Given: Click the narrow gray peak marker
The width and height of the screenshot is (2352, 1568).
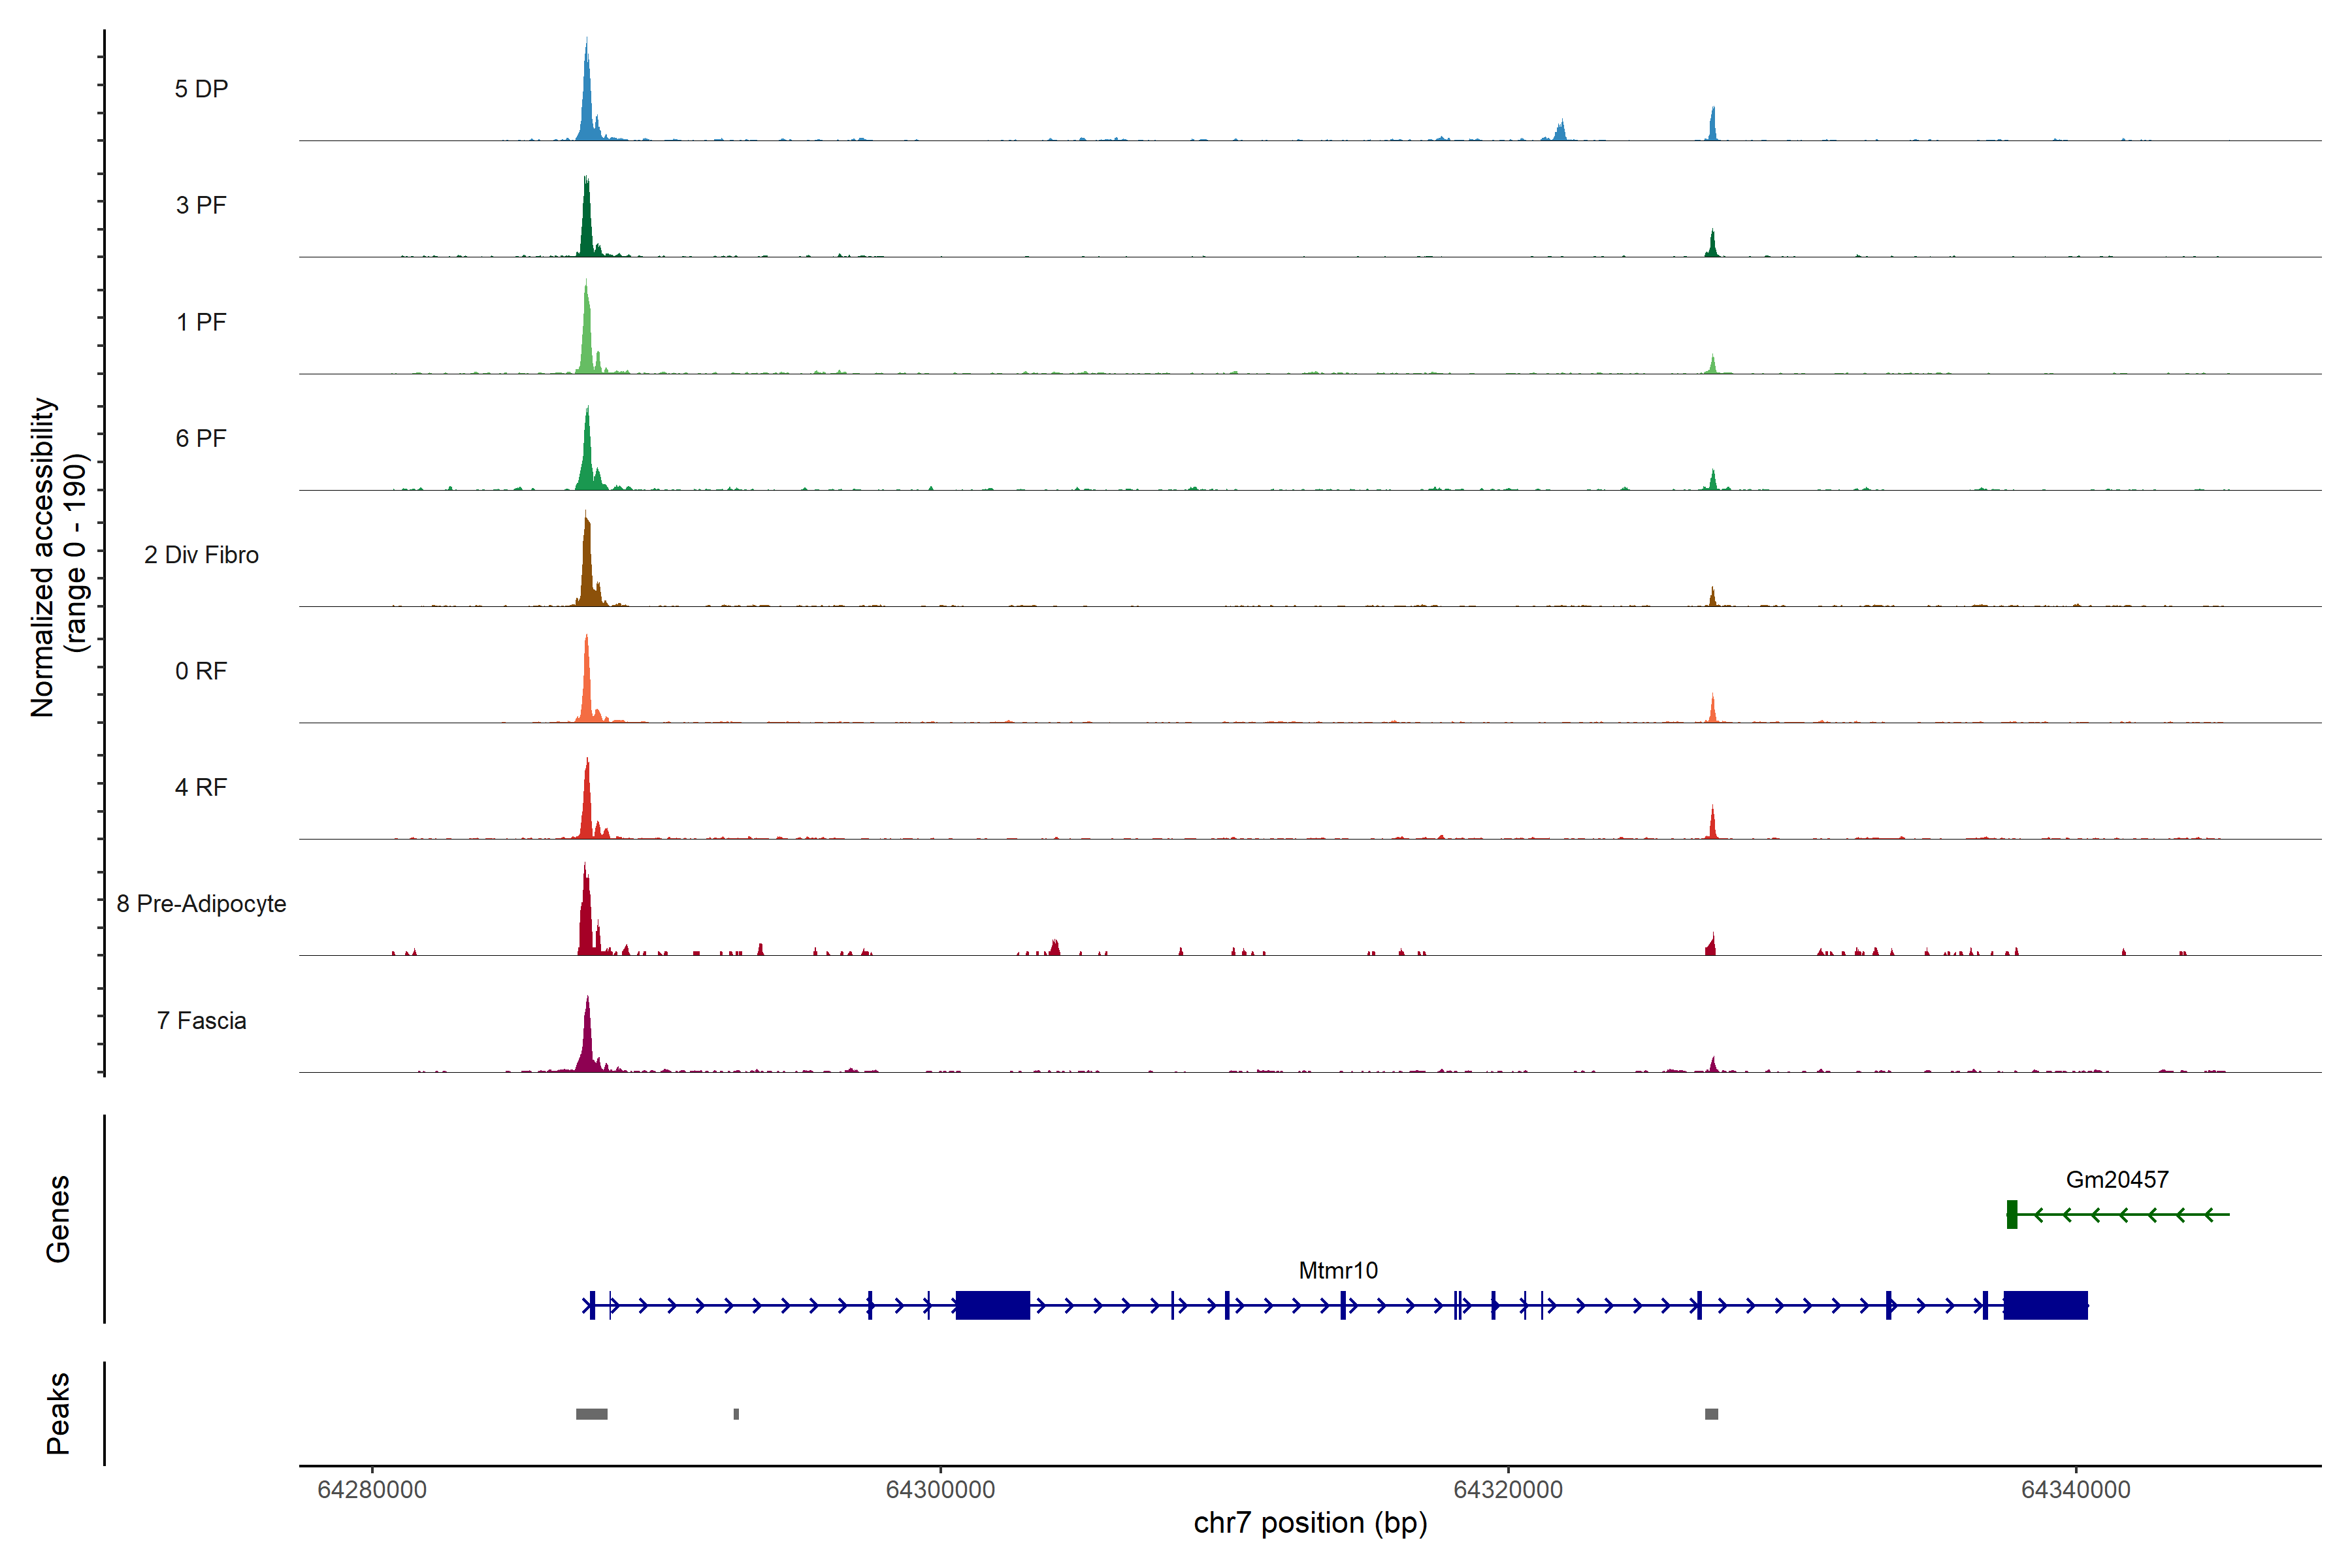Looking at the screenshot, I should tap(736, 1414).
